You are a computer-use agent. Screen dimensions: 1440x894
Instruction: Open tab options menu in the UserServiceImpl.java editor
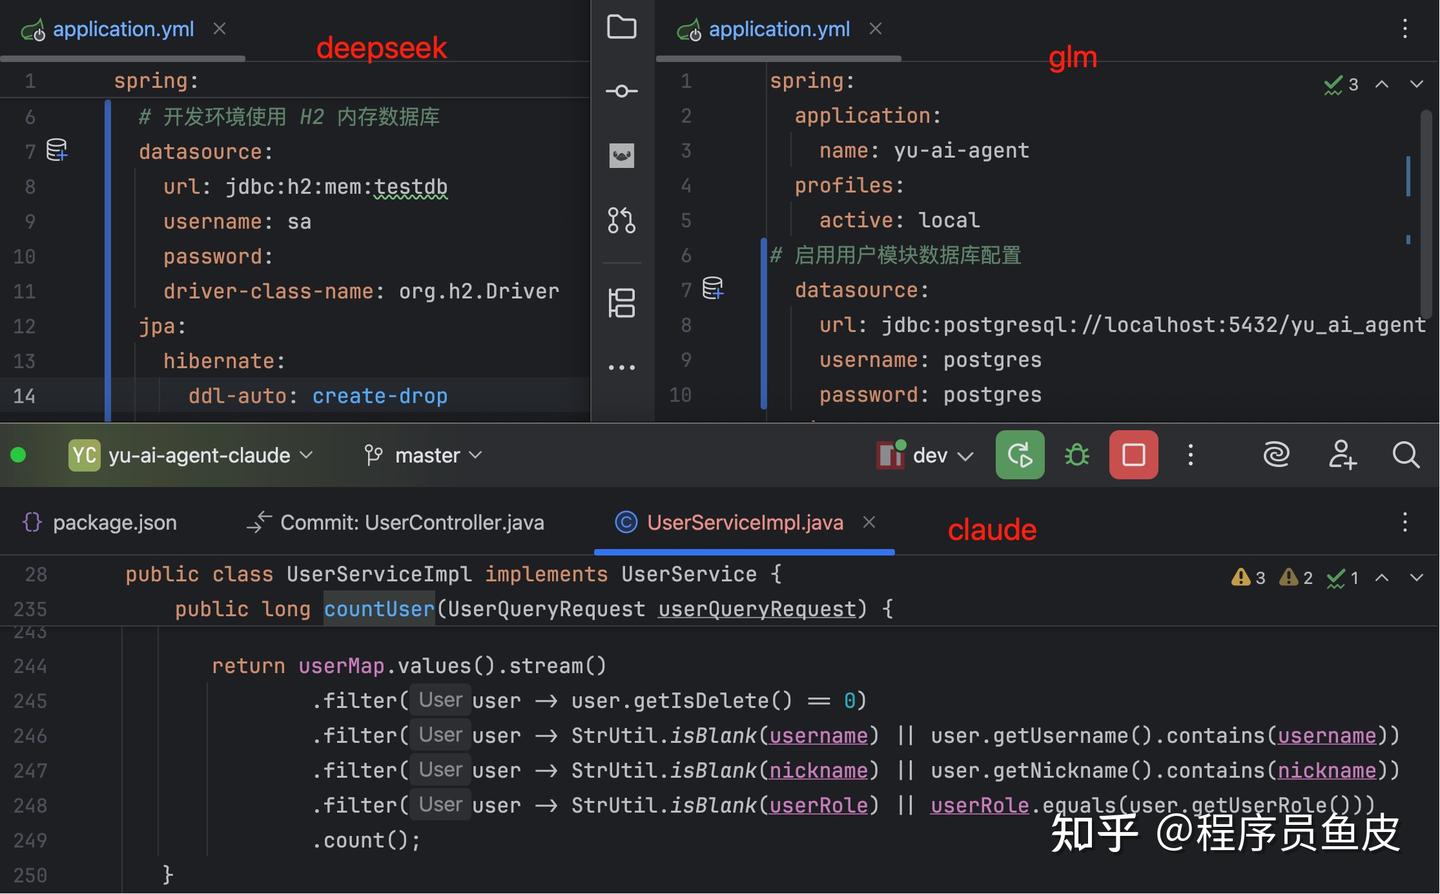pos(1405,522)
